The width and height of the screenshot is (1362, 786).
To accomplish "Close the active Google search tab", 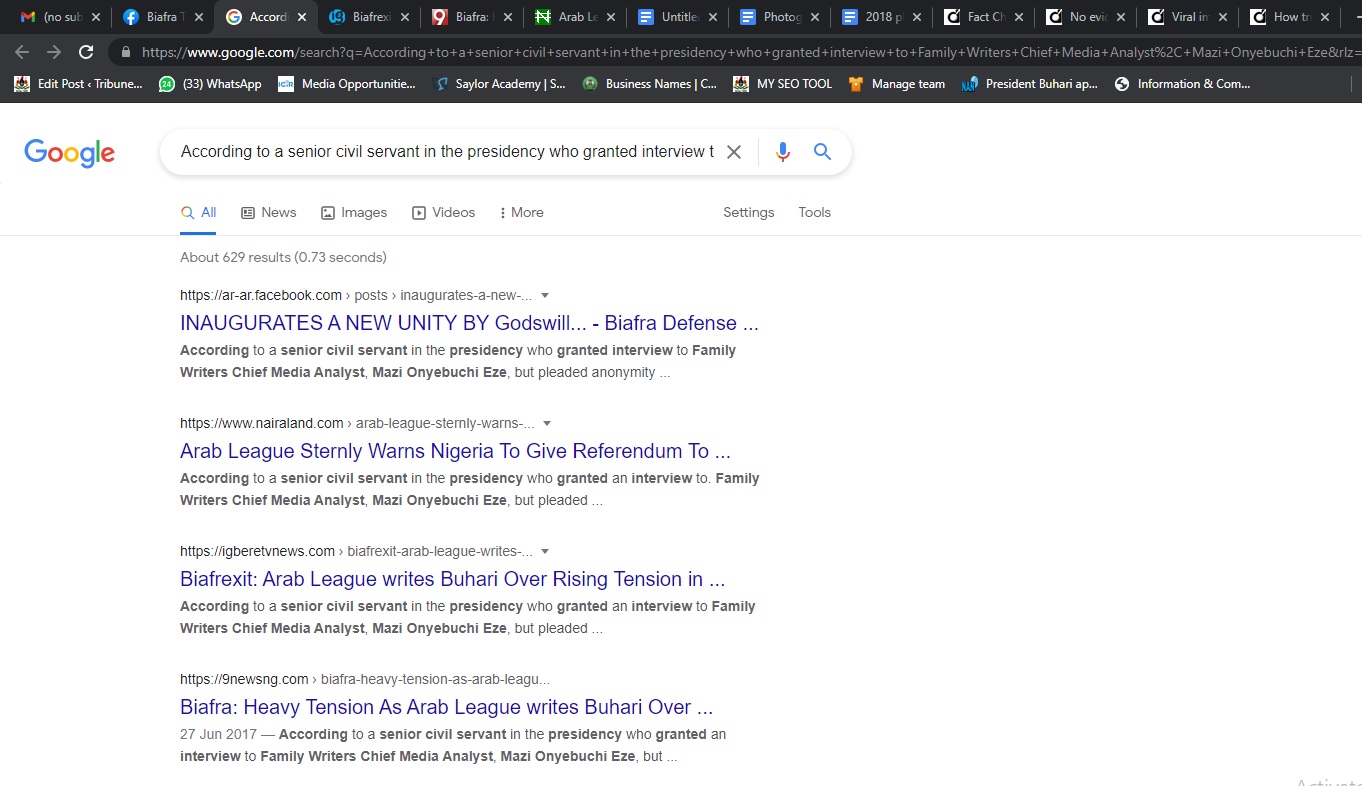I will (302, 17).
